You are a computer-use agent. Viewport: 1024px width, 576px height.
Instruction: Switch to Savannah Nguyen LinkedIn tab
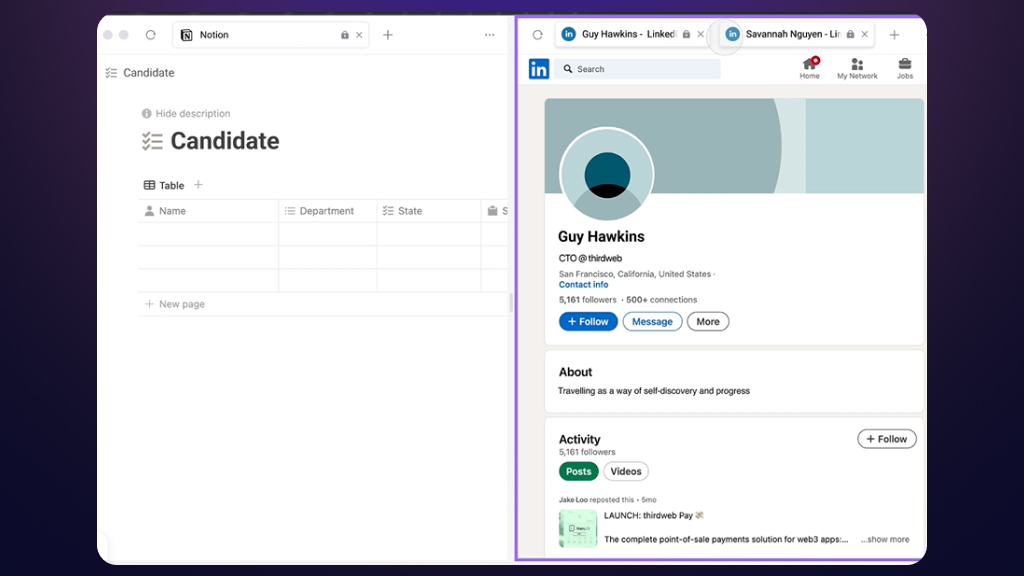pyautogui.click(x=784, y=35)
